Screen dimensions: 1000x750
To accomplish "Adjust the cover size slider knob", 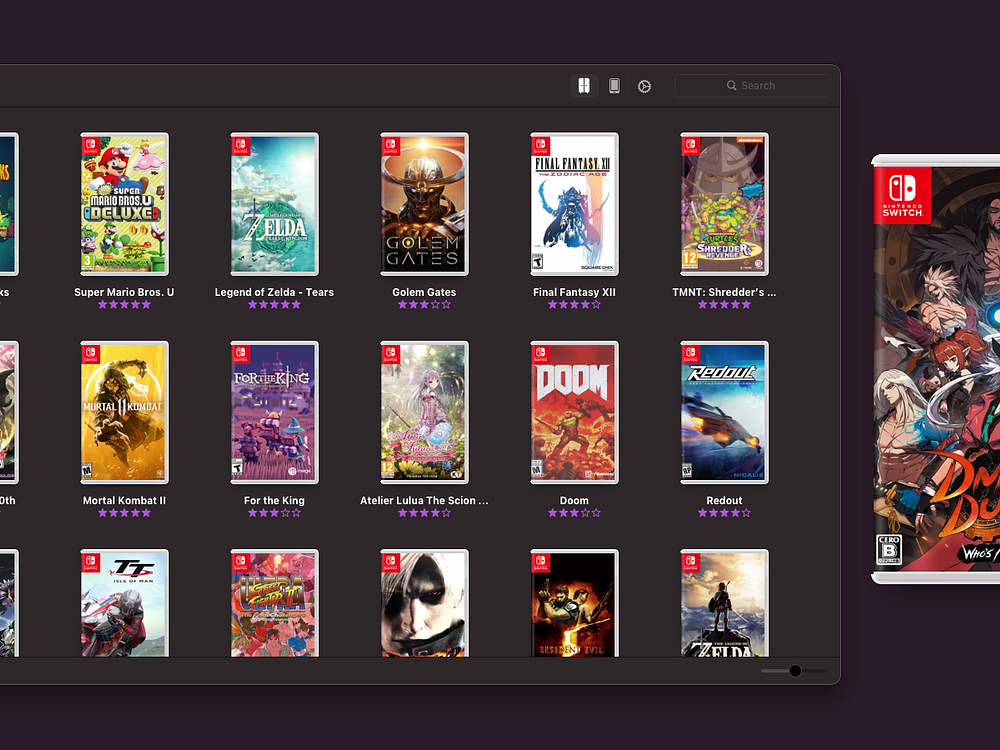I will click(795, 670).
